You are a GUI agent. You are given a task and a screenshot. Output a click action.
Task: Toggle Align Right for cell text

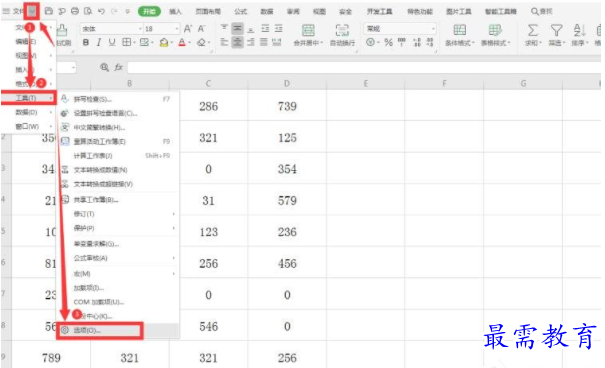click(251, 42)
